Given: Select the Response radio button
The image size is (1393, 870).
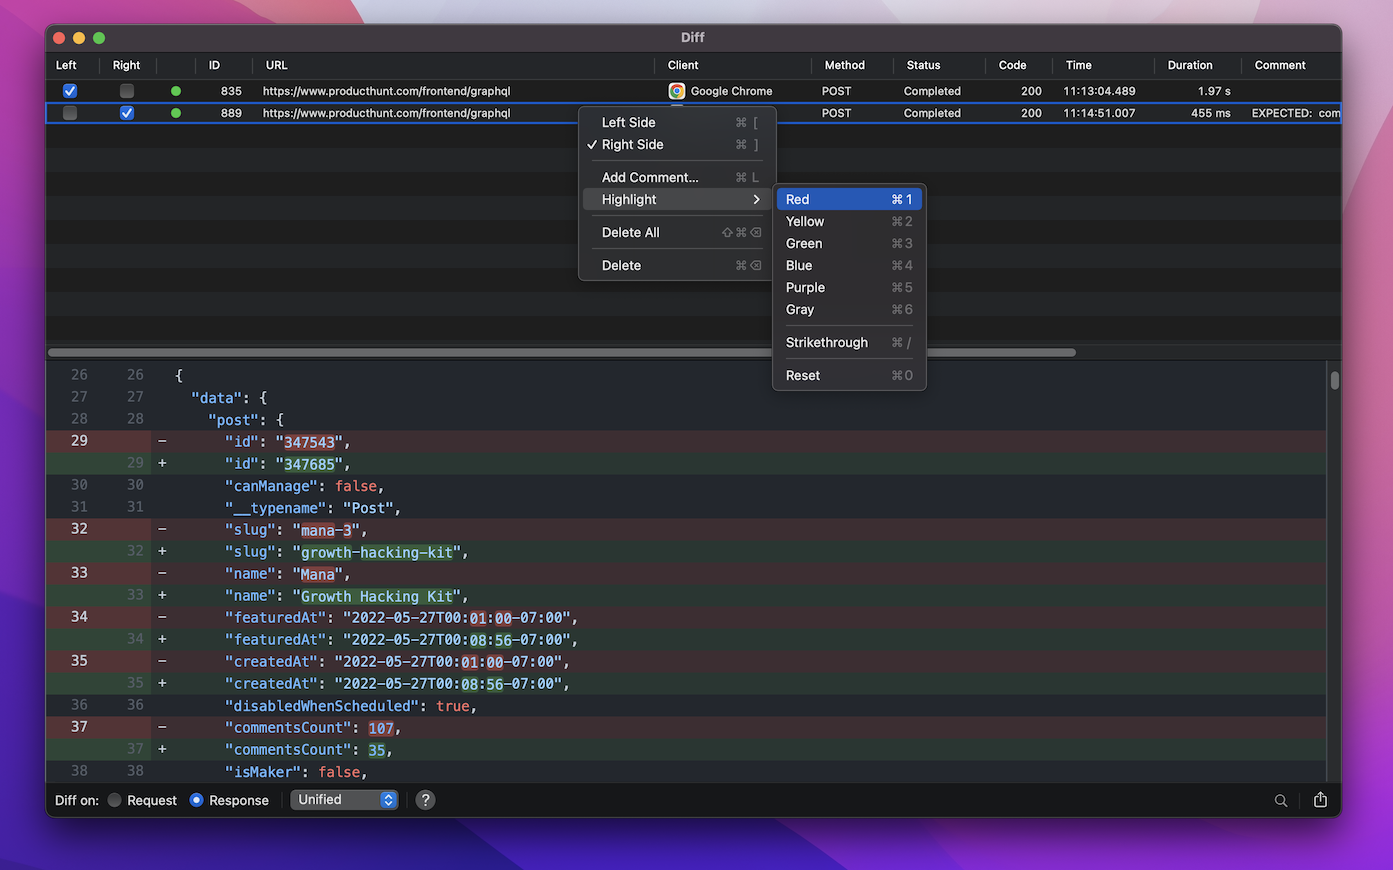Looking at the screenshot, I should [x=196, y=800].
